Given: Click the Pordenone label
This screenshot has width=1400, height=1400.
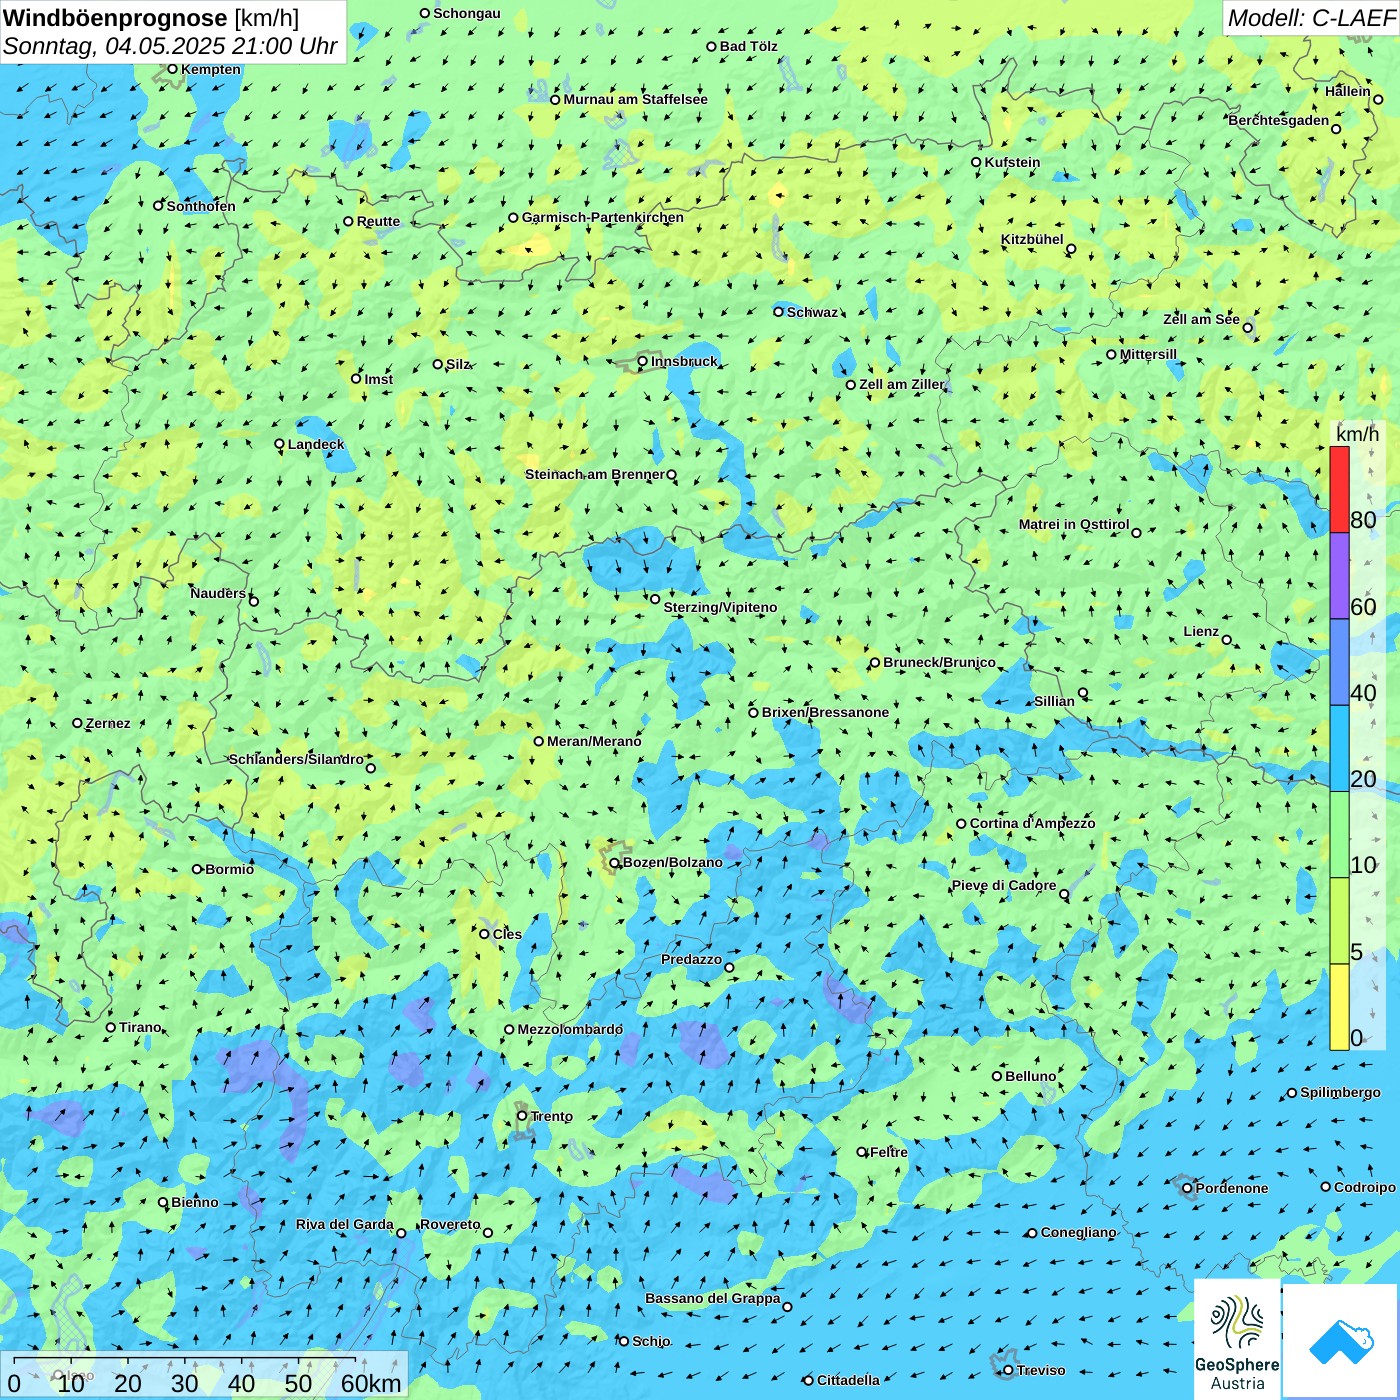Looking at the screenshot, I should pyautogui.click(x=1232, y=1188).
